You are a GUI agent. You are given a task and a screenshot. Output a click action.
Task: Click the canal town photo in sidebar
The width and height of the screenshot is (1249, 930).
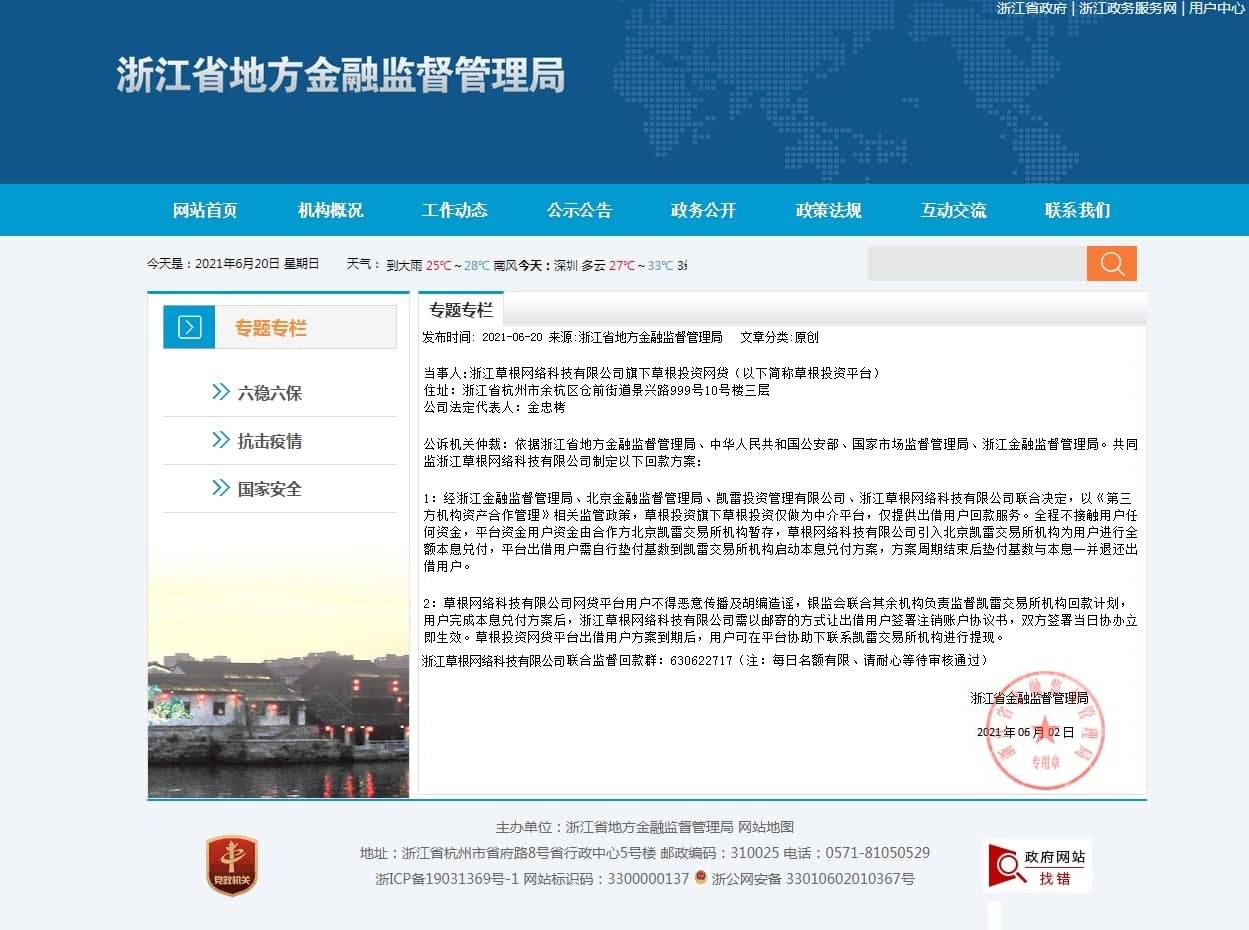278,715
